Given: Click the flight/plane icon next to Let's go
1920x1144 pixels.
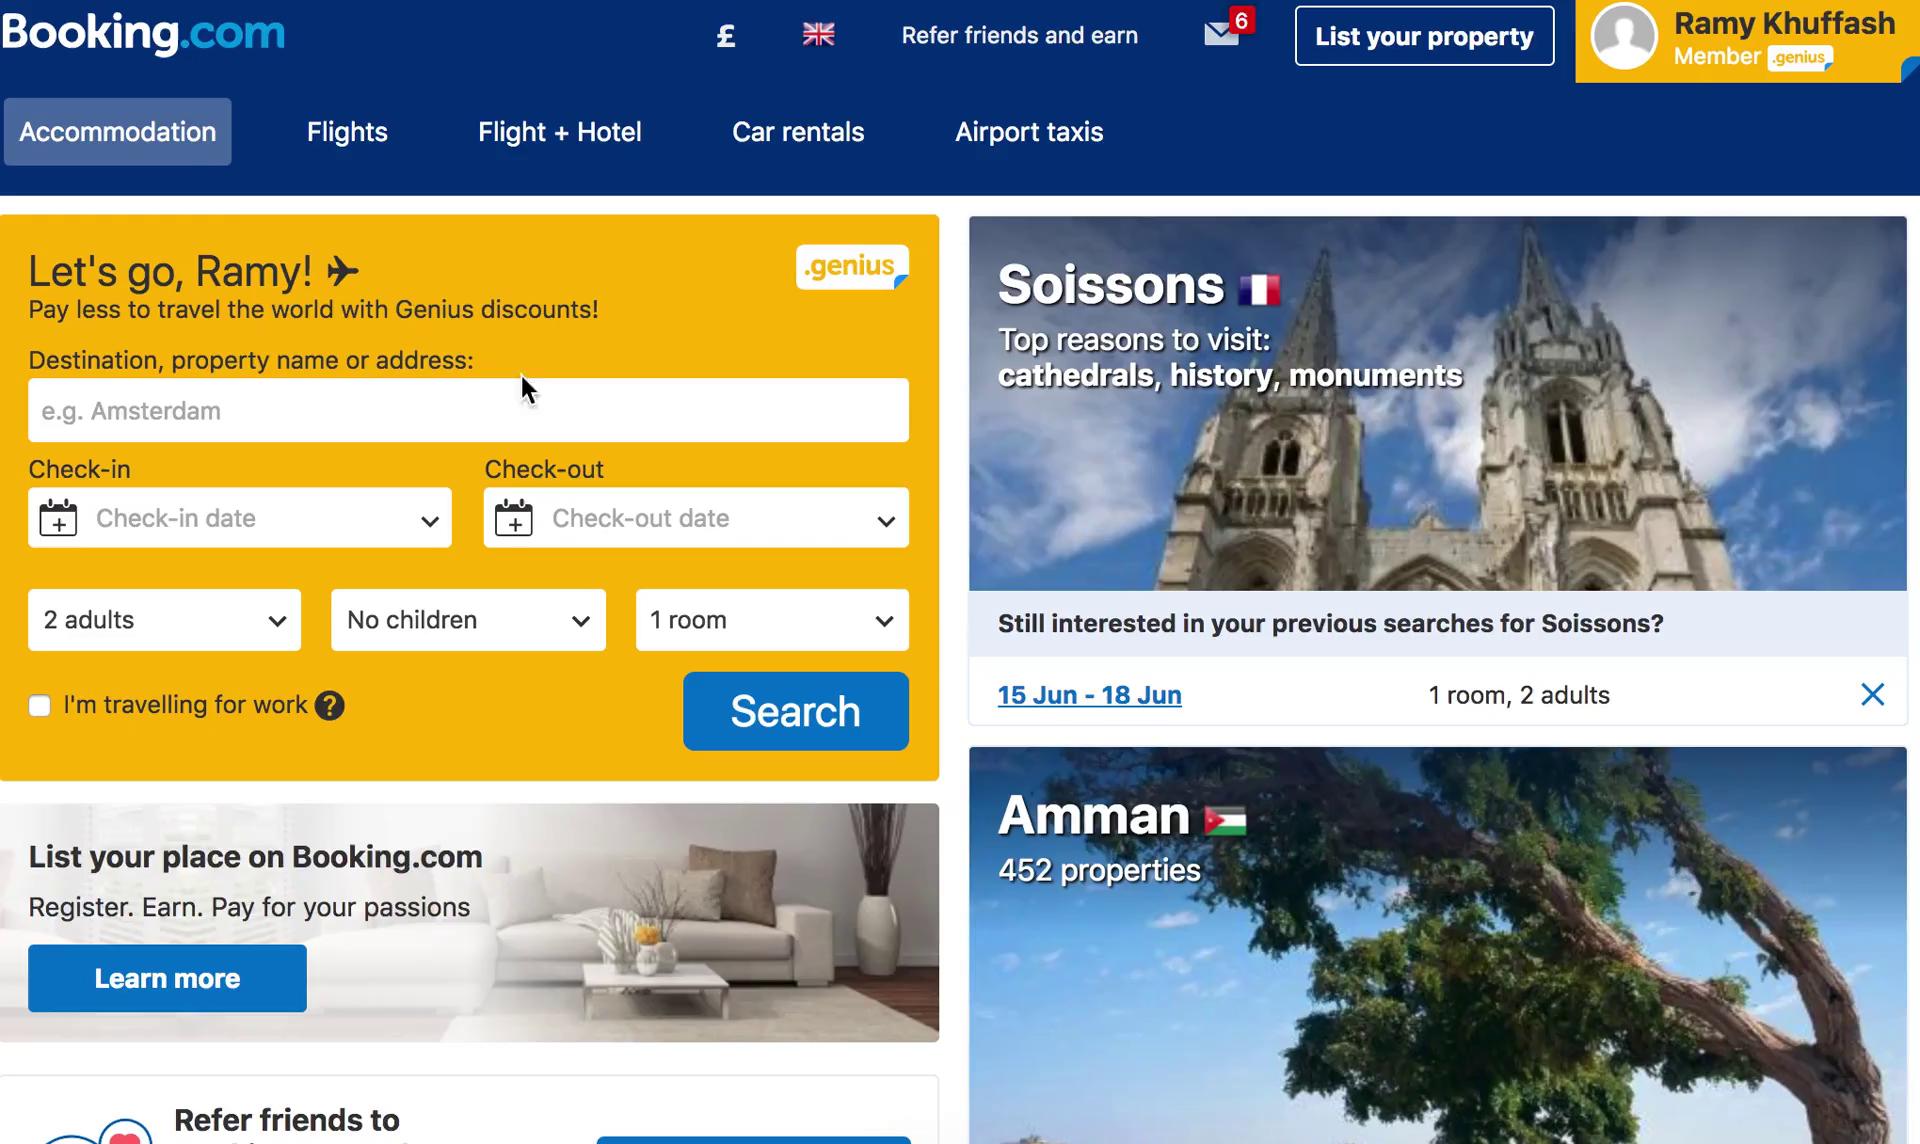Looking at the screenshot, I should (x=345, y=270).
